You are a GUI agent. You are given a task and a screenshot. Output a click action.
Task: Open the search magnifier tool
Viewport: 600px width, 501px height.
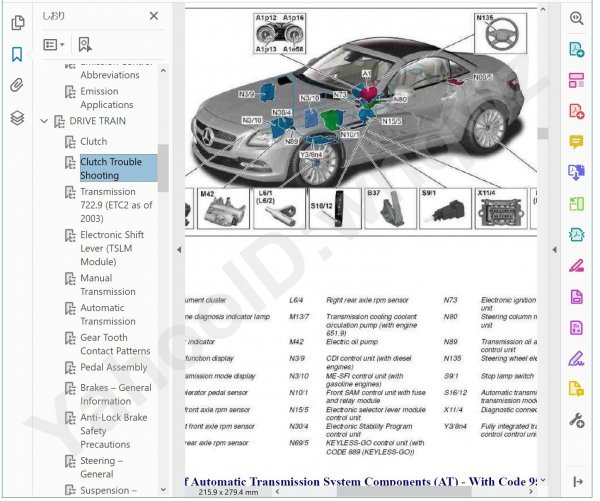coord(576,18)
